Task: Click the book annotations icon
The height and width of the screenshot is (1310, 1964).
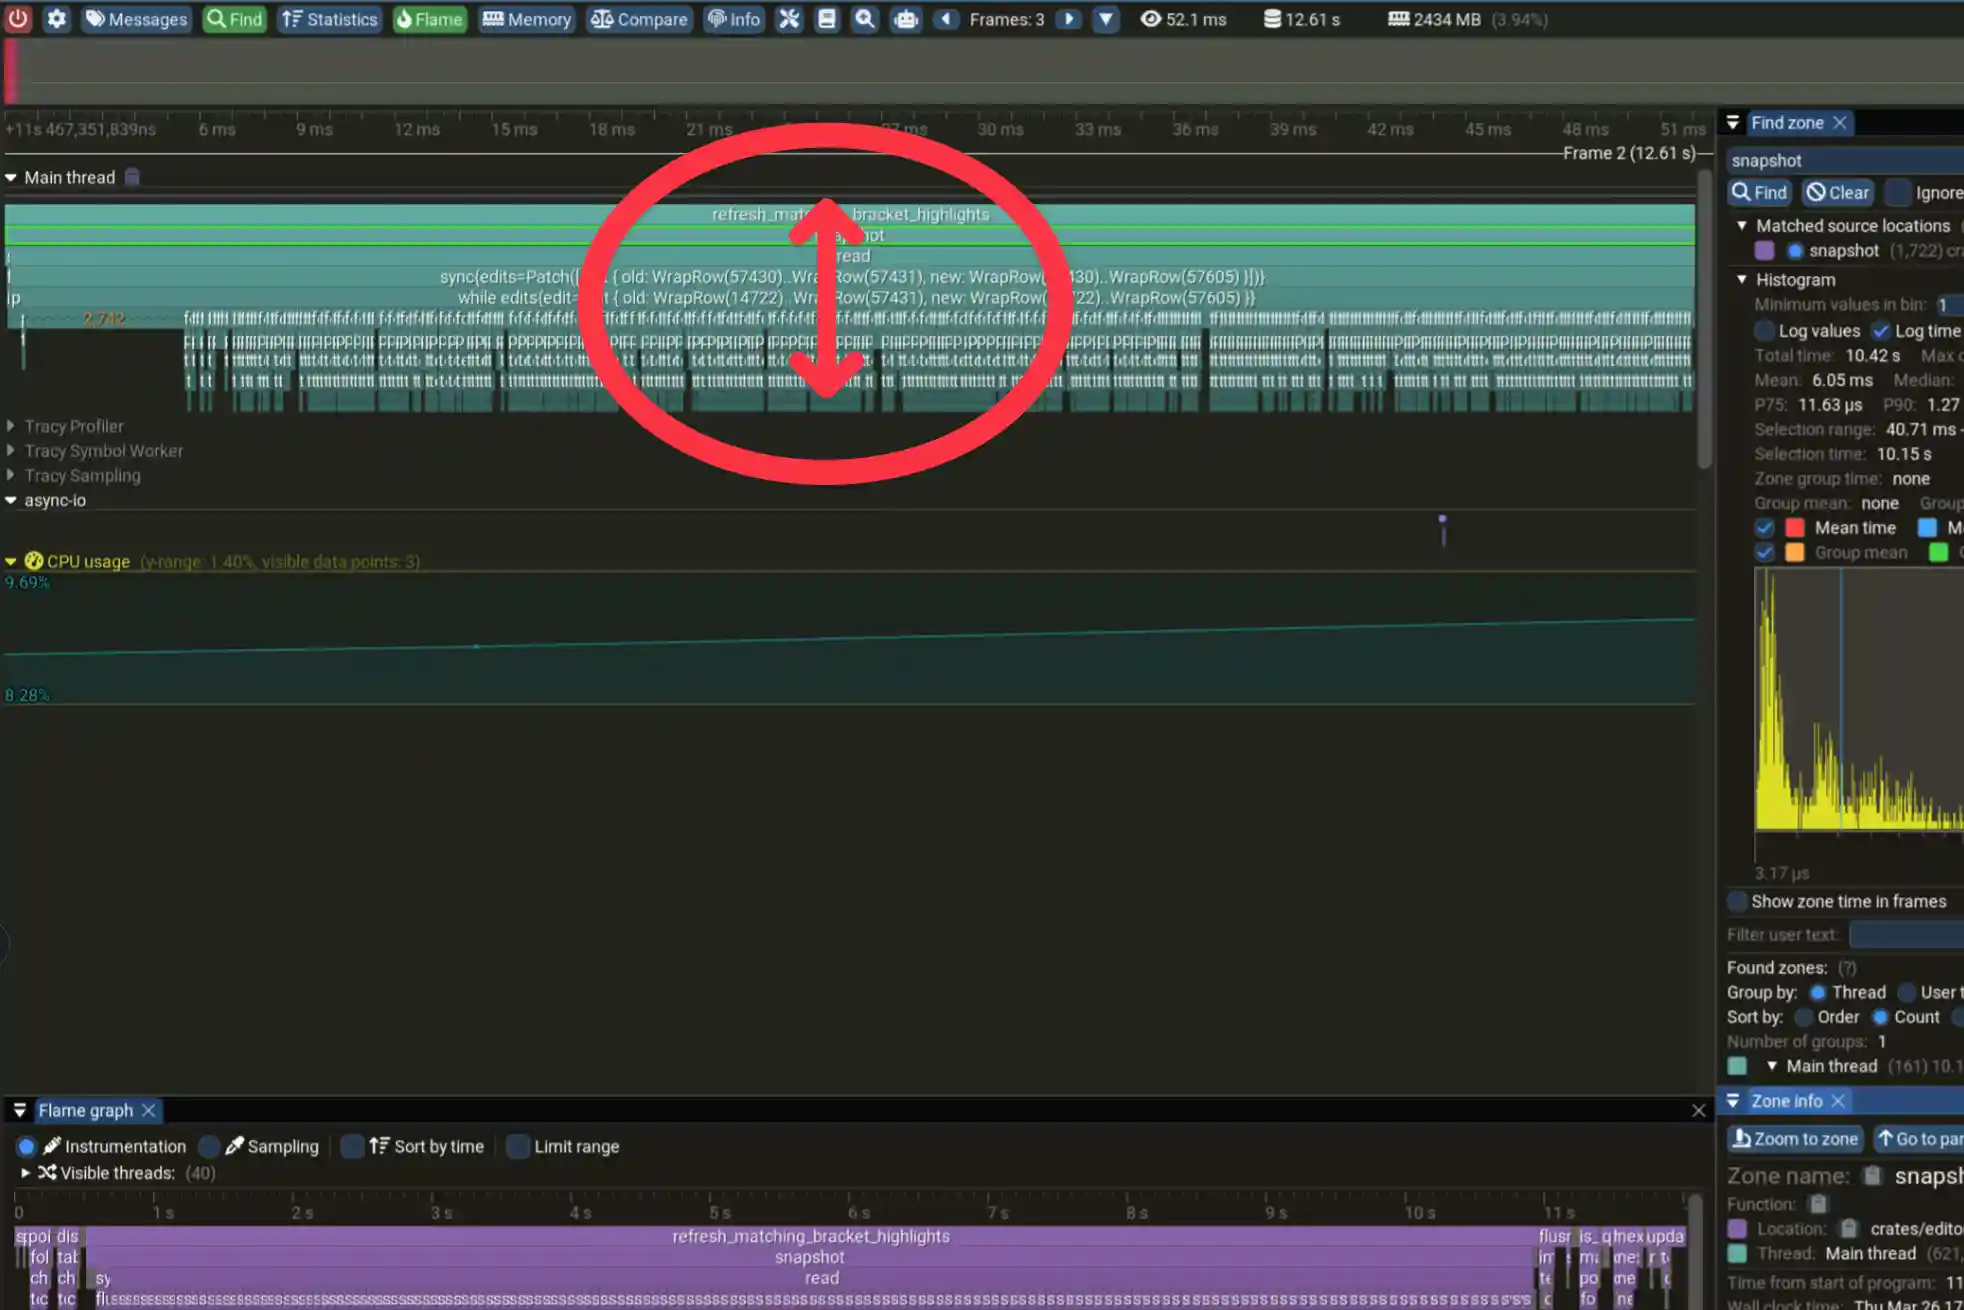Action: (827, 19)
